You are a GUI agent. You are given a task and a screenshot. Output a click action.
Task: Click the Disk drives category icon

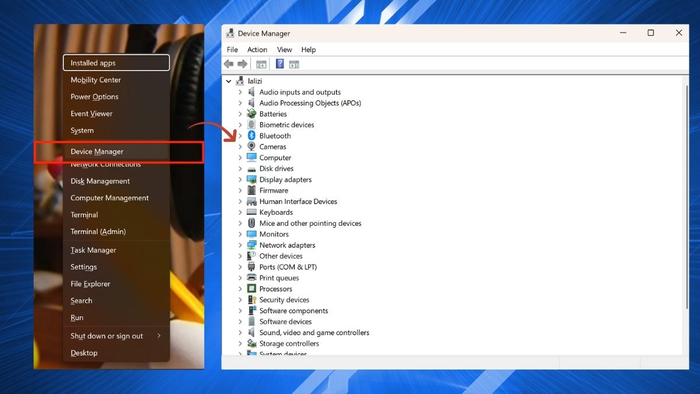click(x=251, y=169)
